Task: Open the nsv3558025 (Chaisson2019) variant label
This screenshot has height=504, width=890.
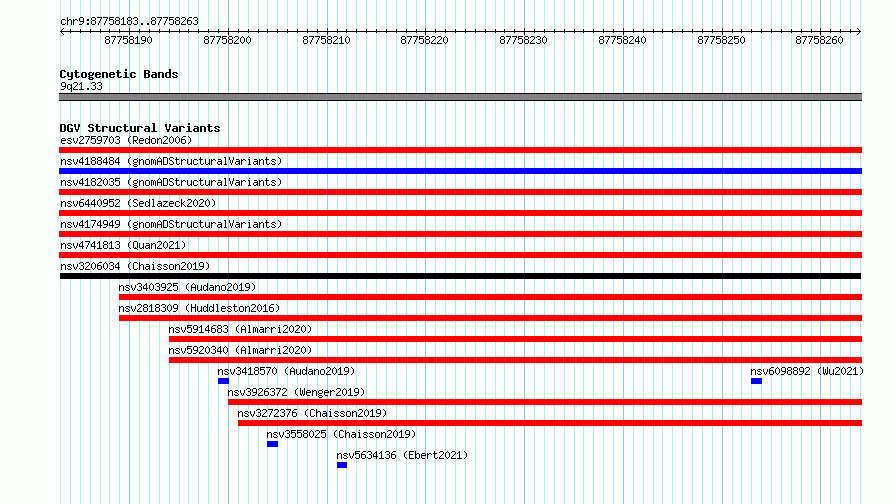Action: click(341, 434)
